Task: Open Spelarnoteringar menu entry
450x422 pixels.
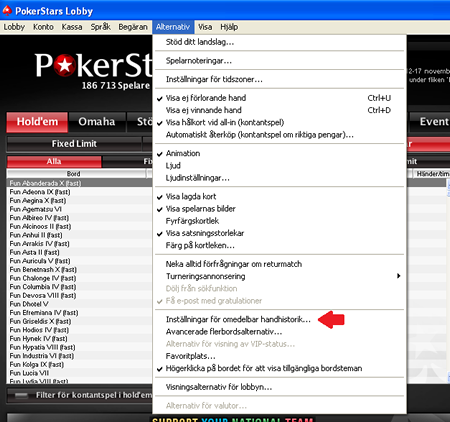Action: (x=279, y=61)
